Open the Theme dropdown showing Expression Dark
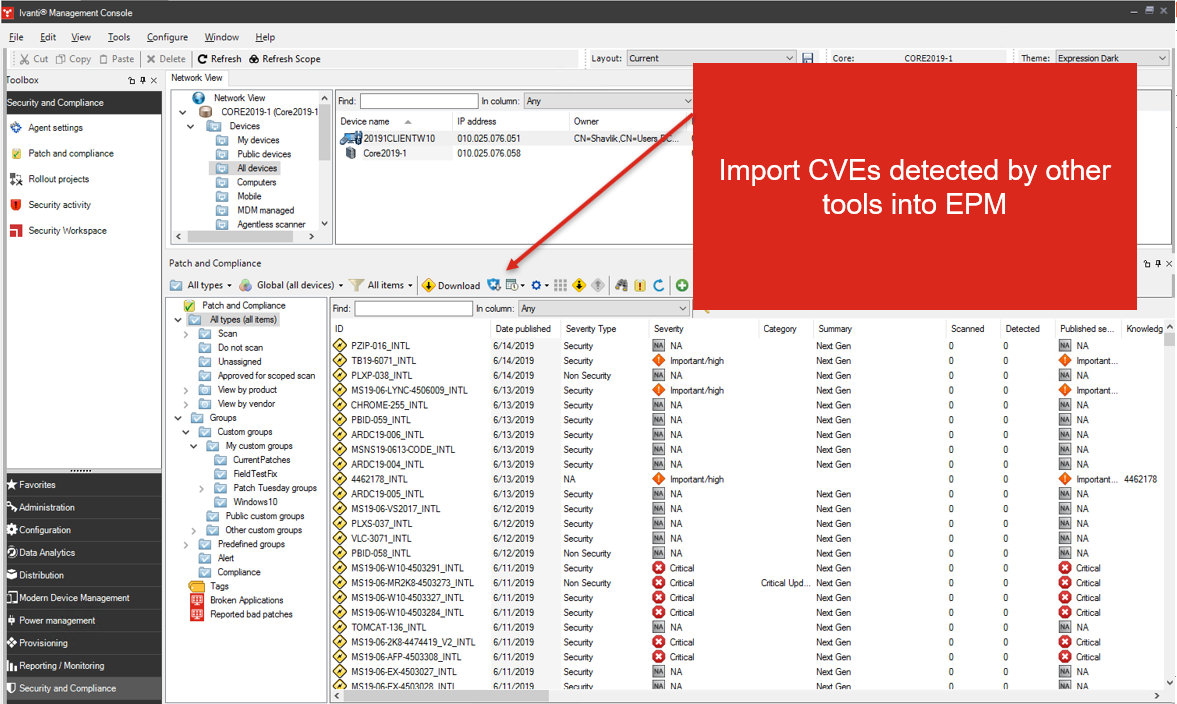 tap(1108, 57)
